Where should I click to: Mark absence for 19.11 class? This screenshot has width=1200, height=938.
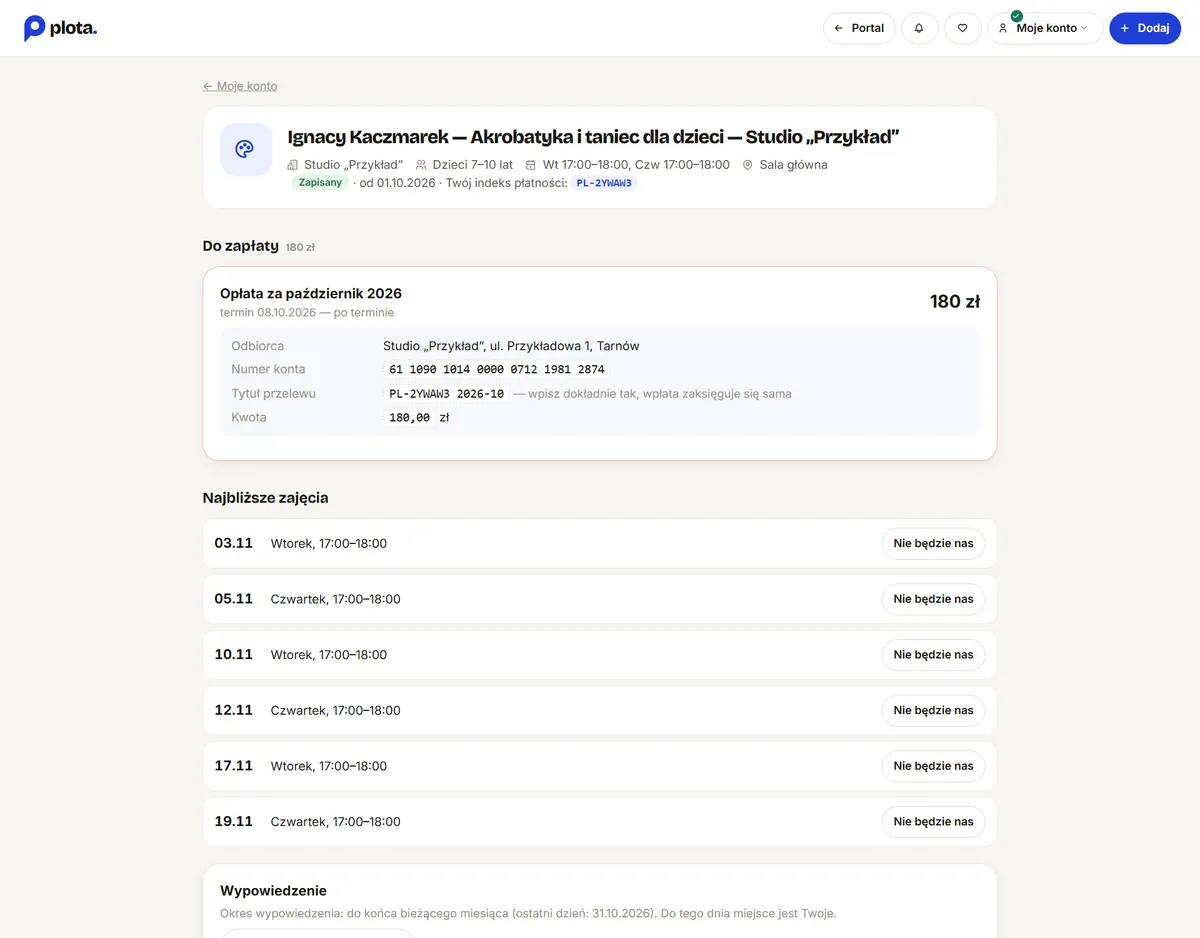click(x=933, y=822)
